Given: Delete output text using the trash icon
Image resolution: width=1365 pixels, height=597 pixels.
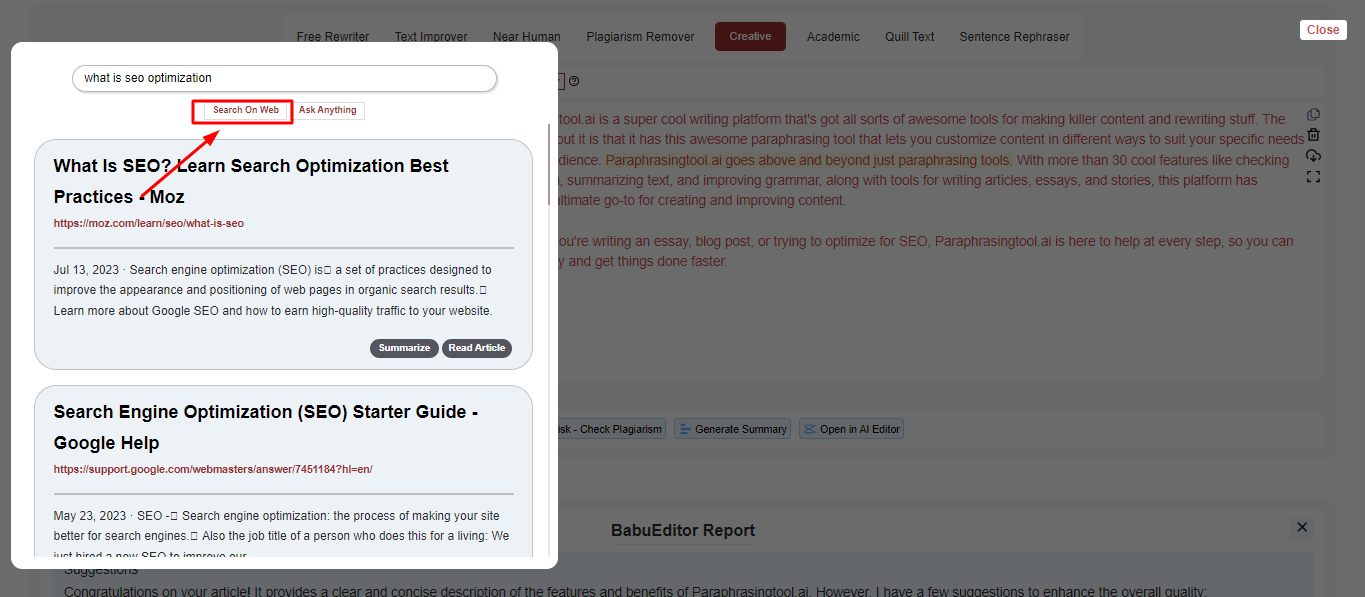Looking at the screenshot, I should (1314, 135).
